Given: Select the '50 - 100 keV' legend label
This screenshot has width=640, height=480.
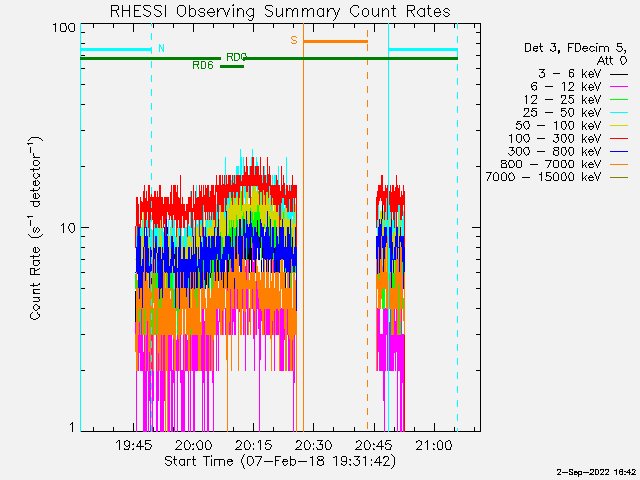Looking at the screenshot, I should [x=559, y=125].
